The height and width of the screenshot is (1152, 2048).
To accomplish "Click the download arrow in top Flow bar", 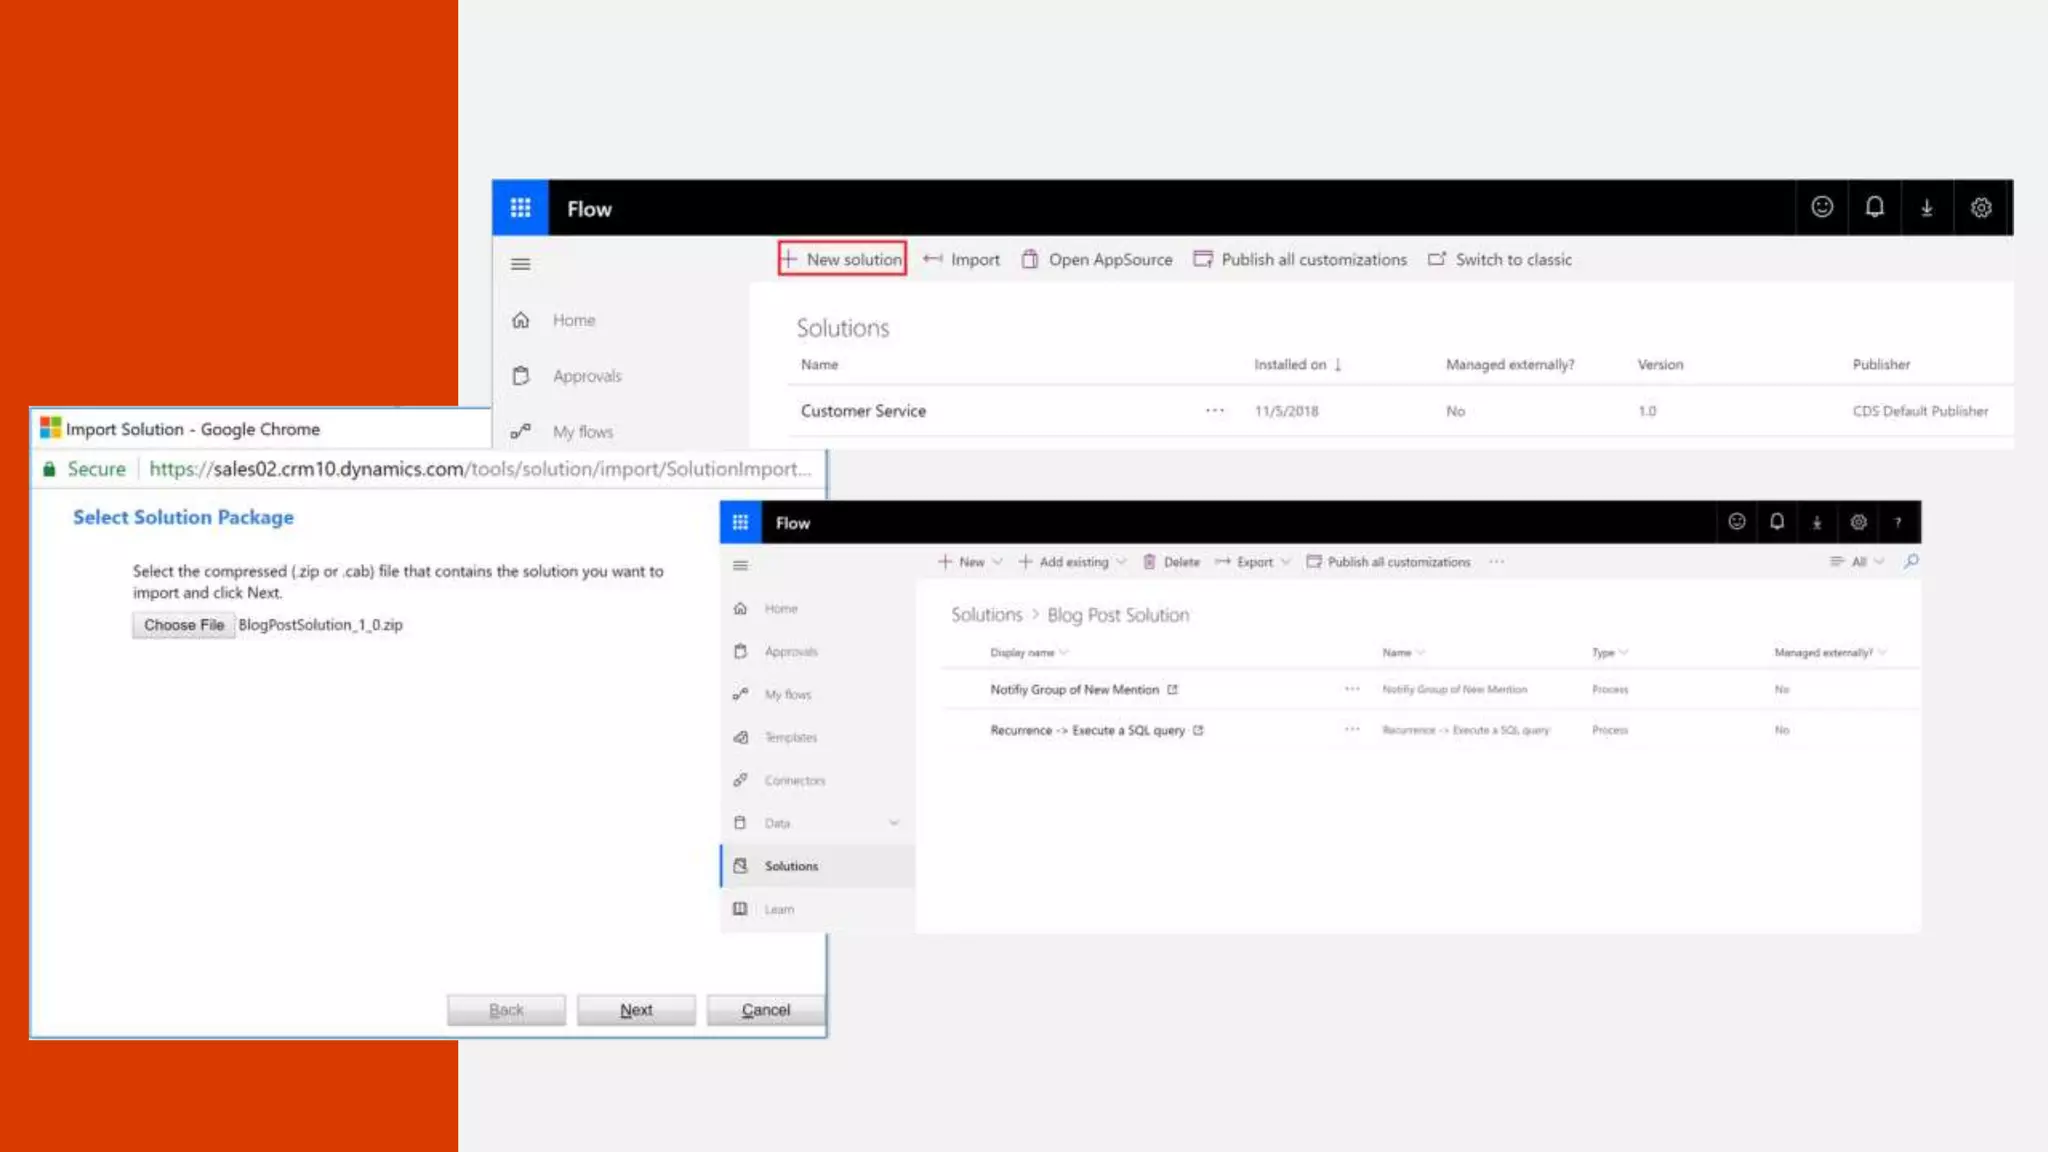I will pyautogui.click(x=1927, y=208).
